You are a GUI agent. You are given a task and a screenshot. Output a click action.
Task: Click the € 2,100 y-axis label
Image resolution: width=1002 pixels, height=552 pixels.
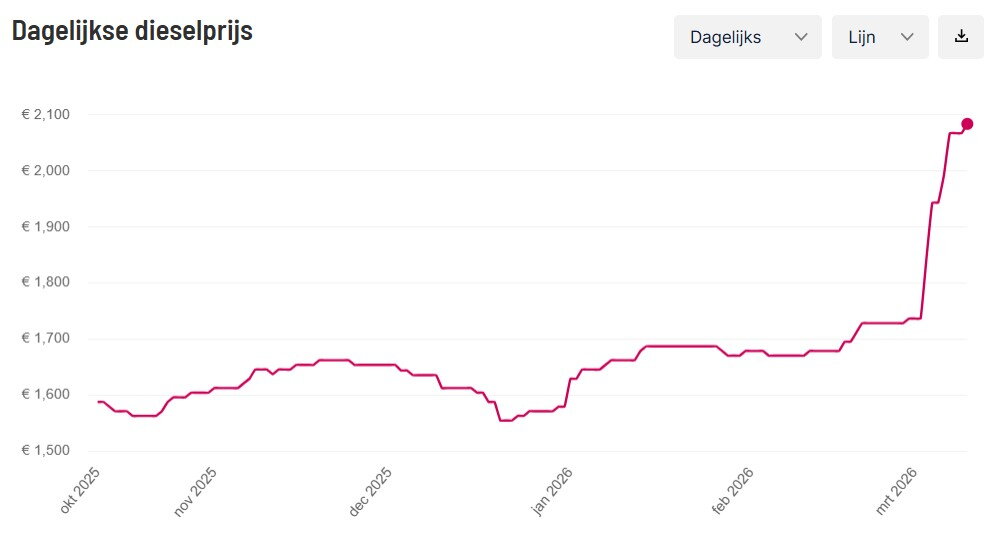tap(45, 114)
